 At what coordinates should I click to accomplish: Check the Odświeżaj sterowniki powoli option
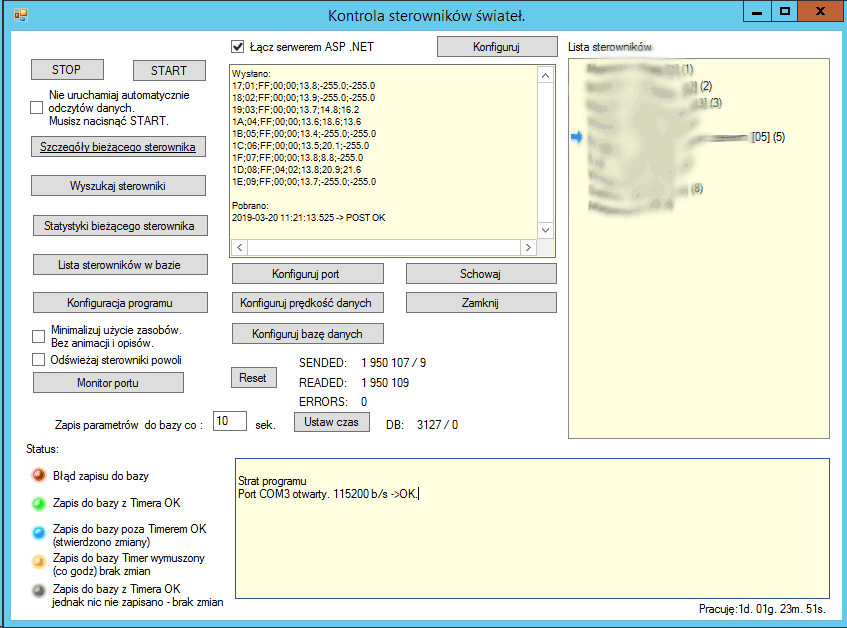click(x=39, y=360)
